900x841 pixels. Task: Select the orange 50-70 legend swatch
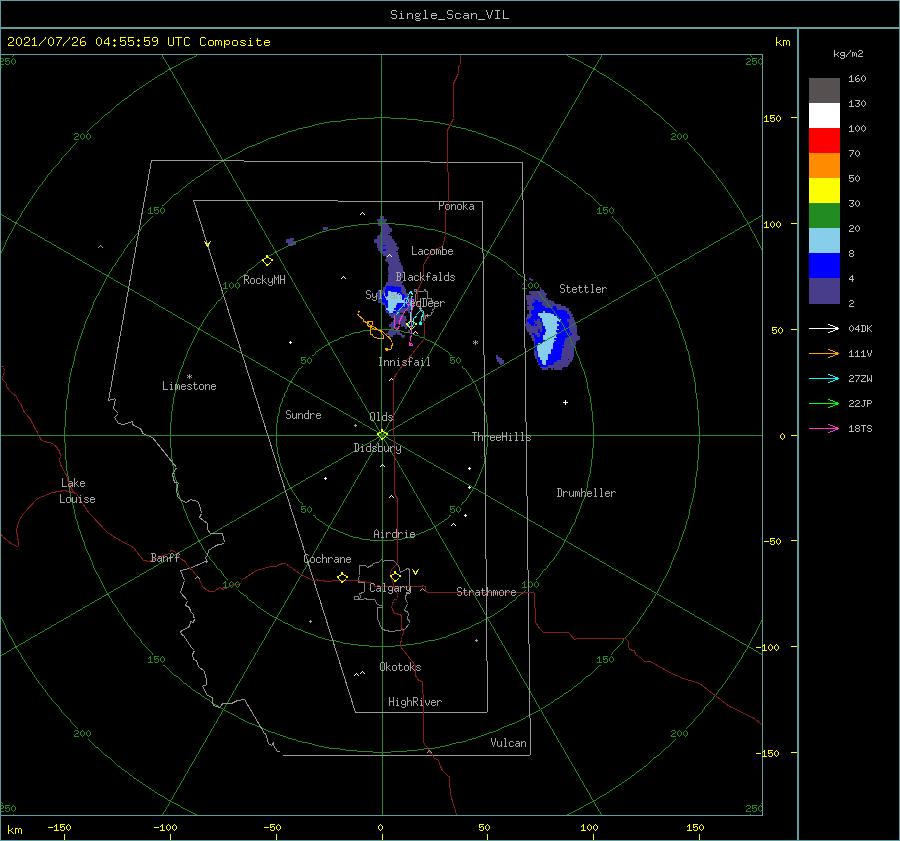coord(824,166)
